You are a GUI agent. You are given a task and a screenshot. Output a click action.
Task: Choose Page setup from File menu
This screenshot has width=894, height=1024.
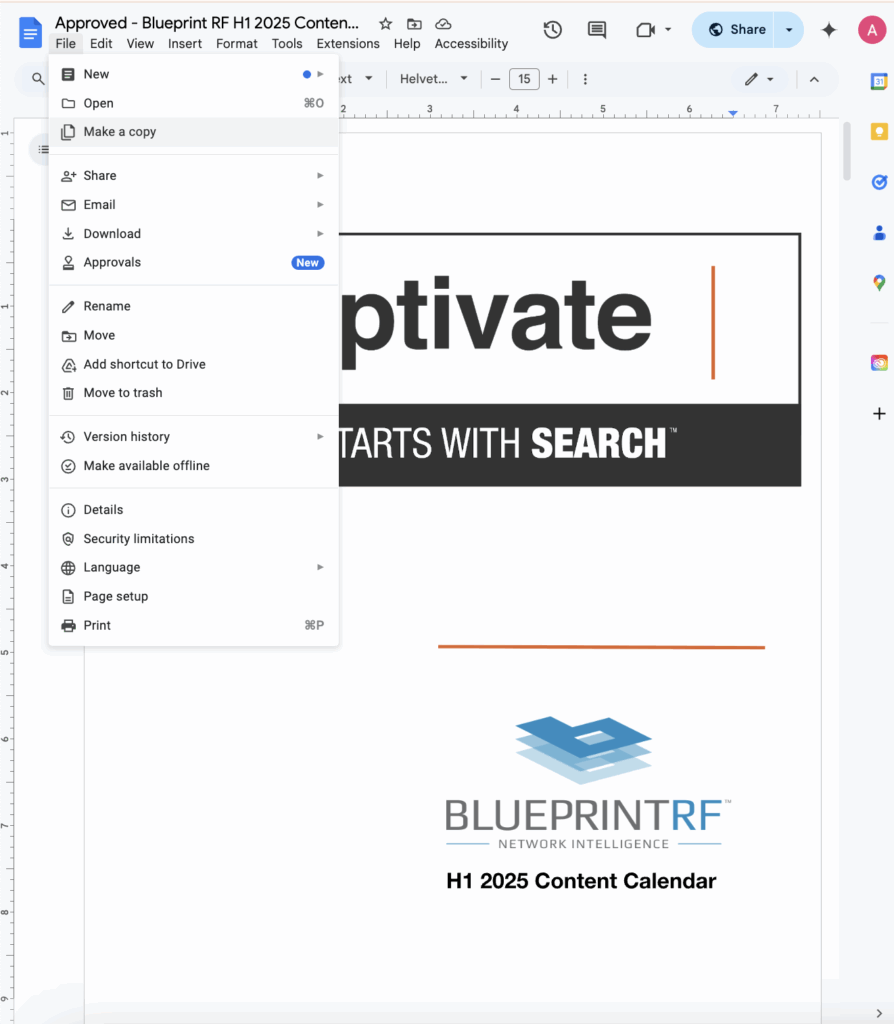[115, 596]
